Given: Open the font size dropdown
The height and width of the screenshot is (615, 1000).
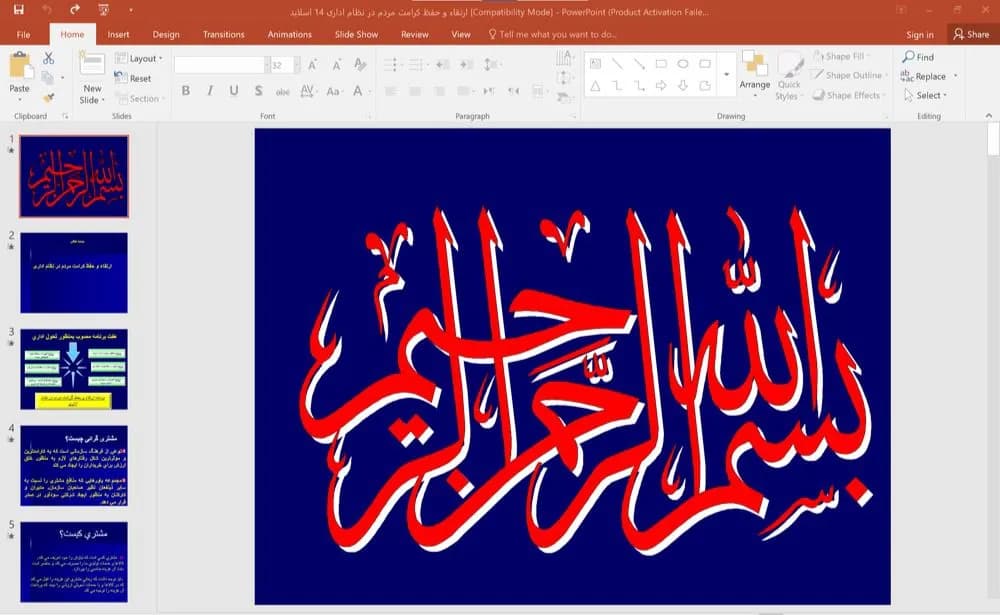Looking at the screenshot, I should pyautogui.click(x=297, y=64).
